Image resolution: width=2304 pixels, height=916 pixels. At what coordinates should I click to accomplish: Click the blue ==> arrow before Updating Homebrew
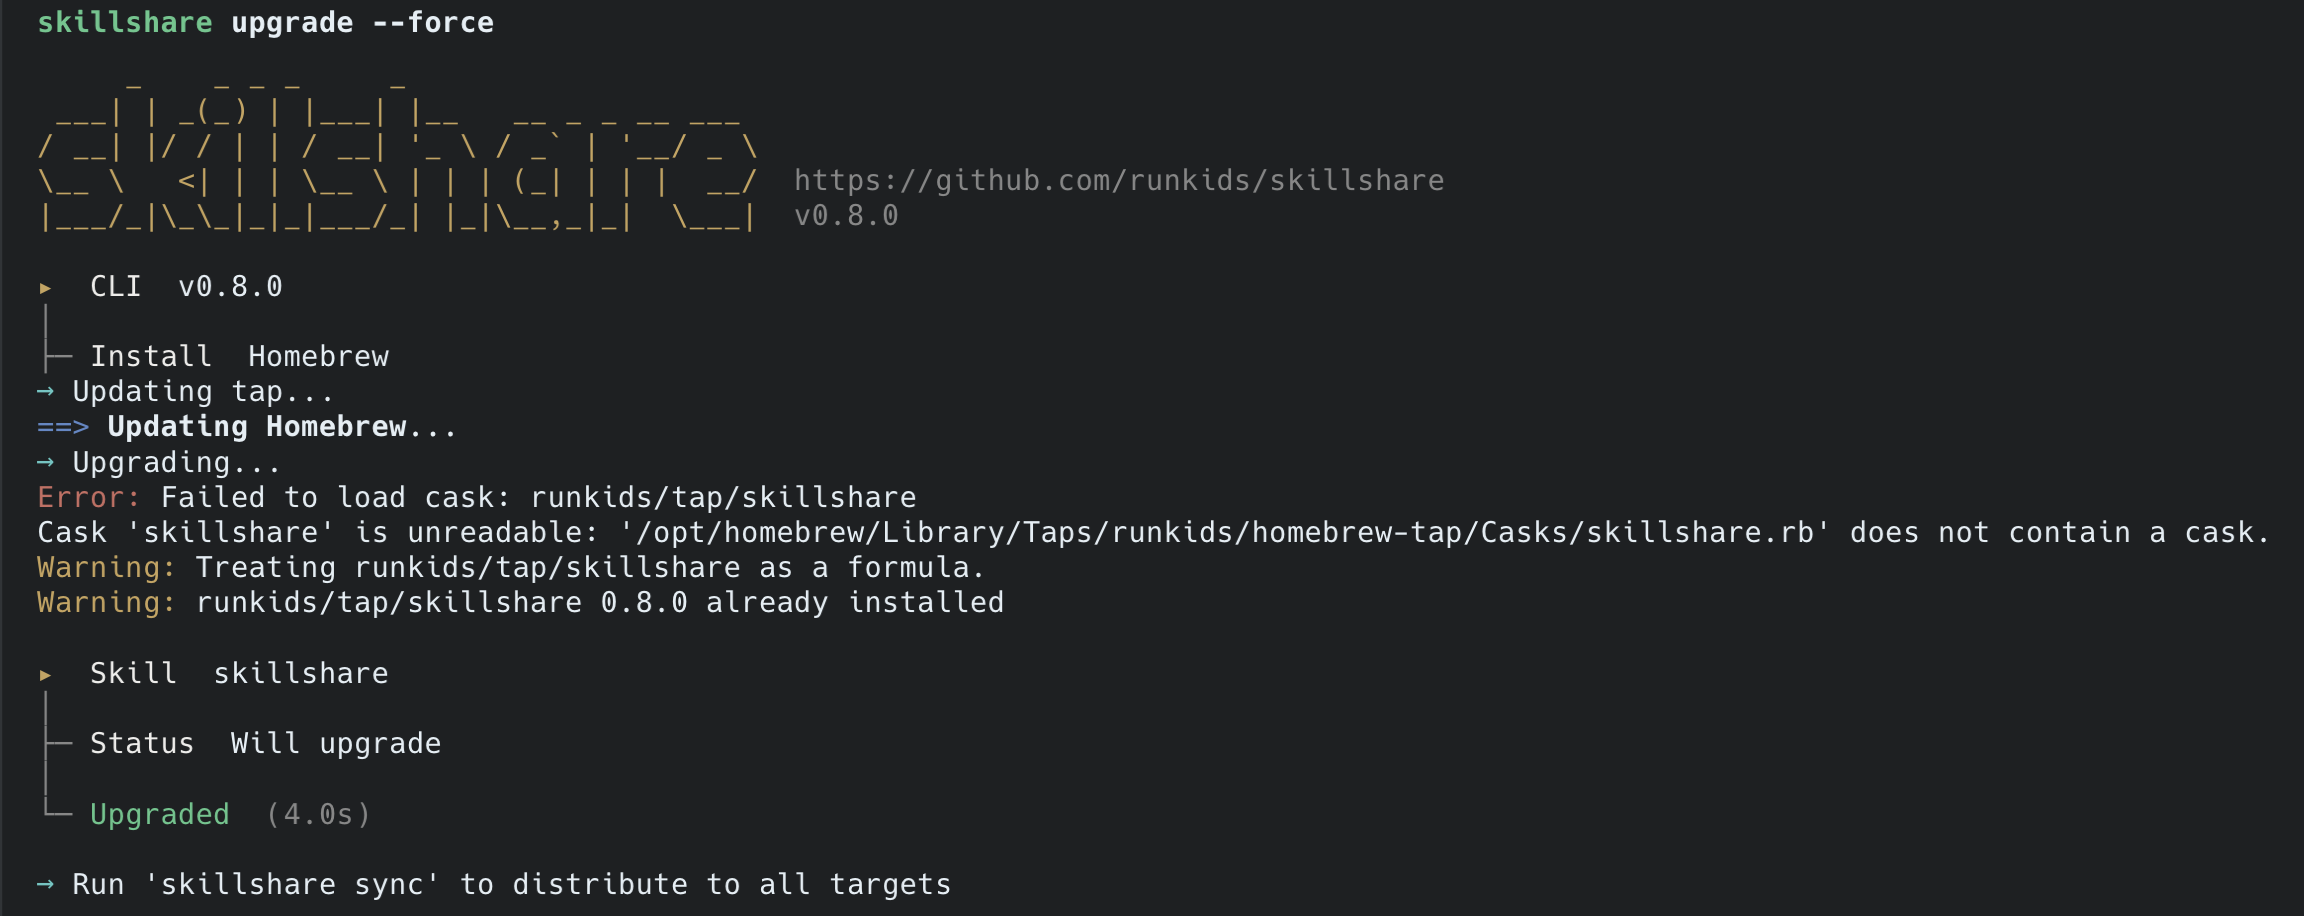click(63, 427)
